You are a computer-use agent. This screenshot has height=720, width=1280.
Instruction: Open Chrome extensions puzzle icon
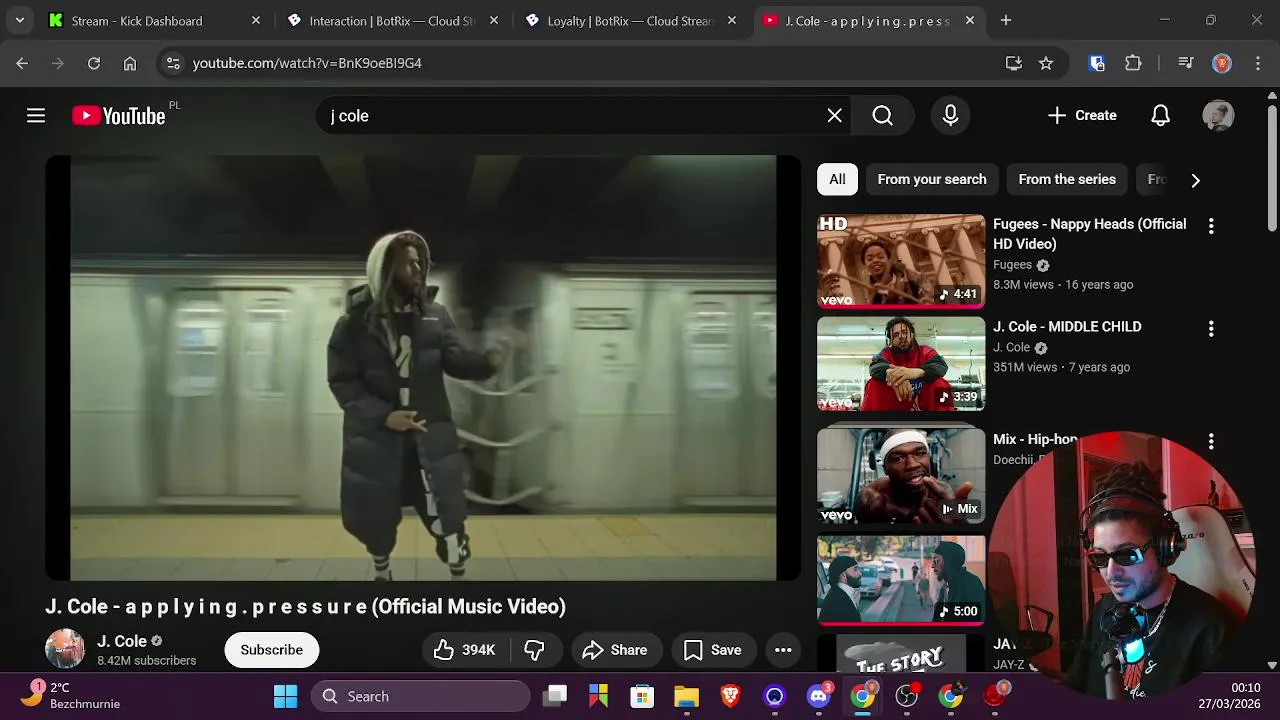(x=1133, y=63)
